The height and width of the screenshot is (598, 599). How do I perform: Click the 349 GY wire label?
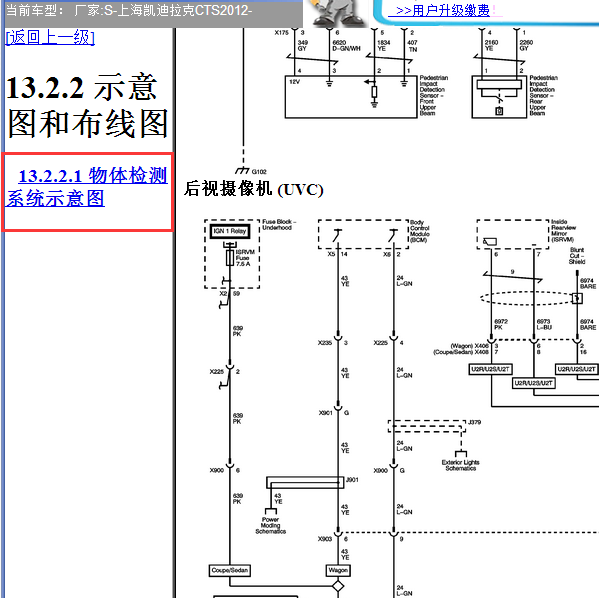pyautogui.click(x=303, y=45)
